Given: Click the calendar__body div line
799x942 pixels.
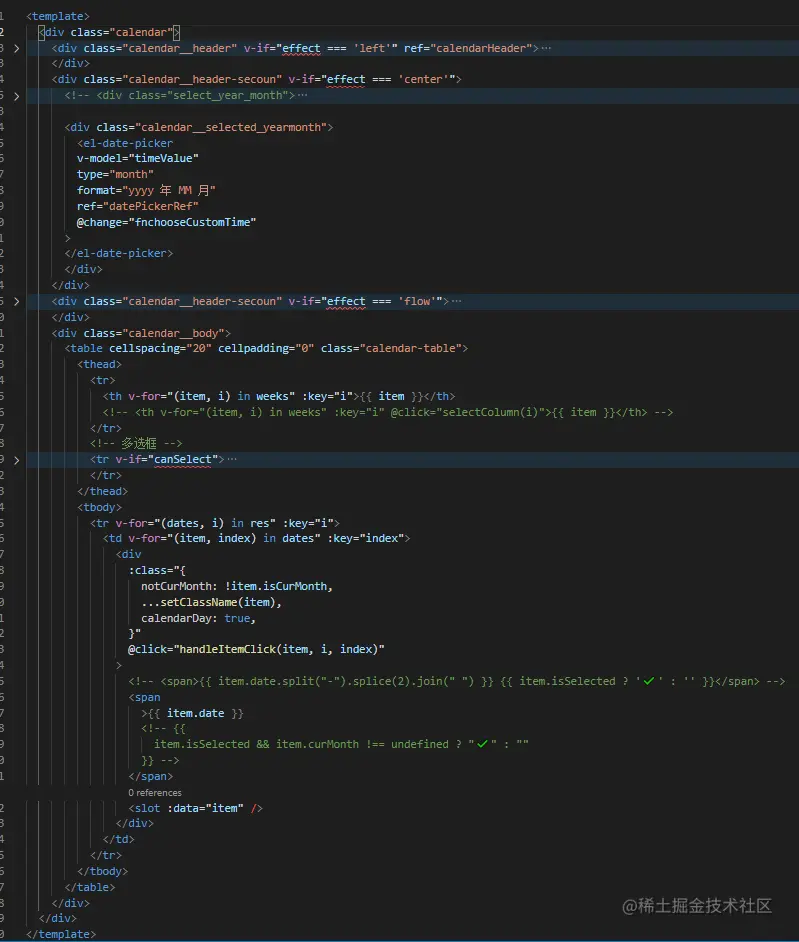Looking at the screenshot, I should [141, 333].
